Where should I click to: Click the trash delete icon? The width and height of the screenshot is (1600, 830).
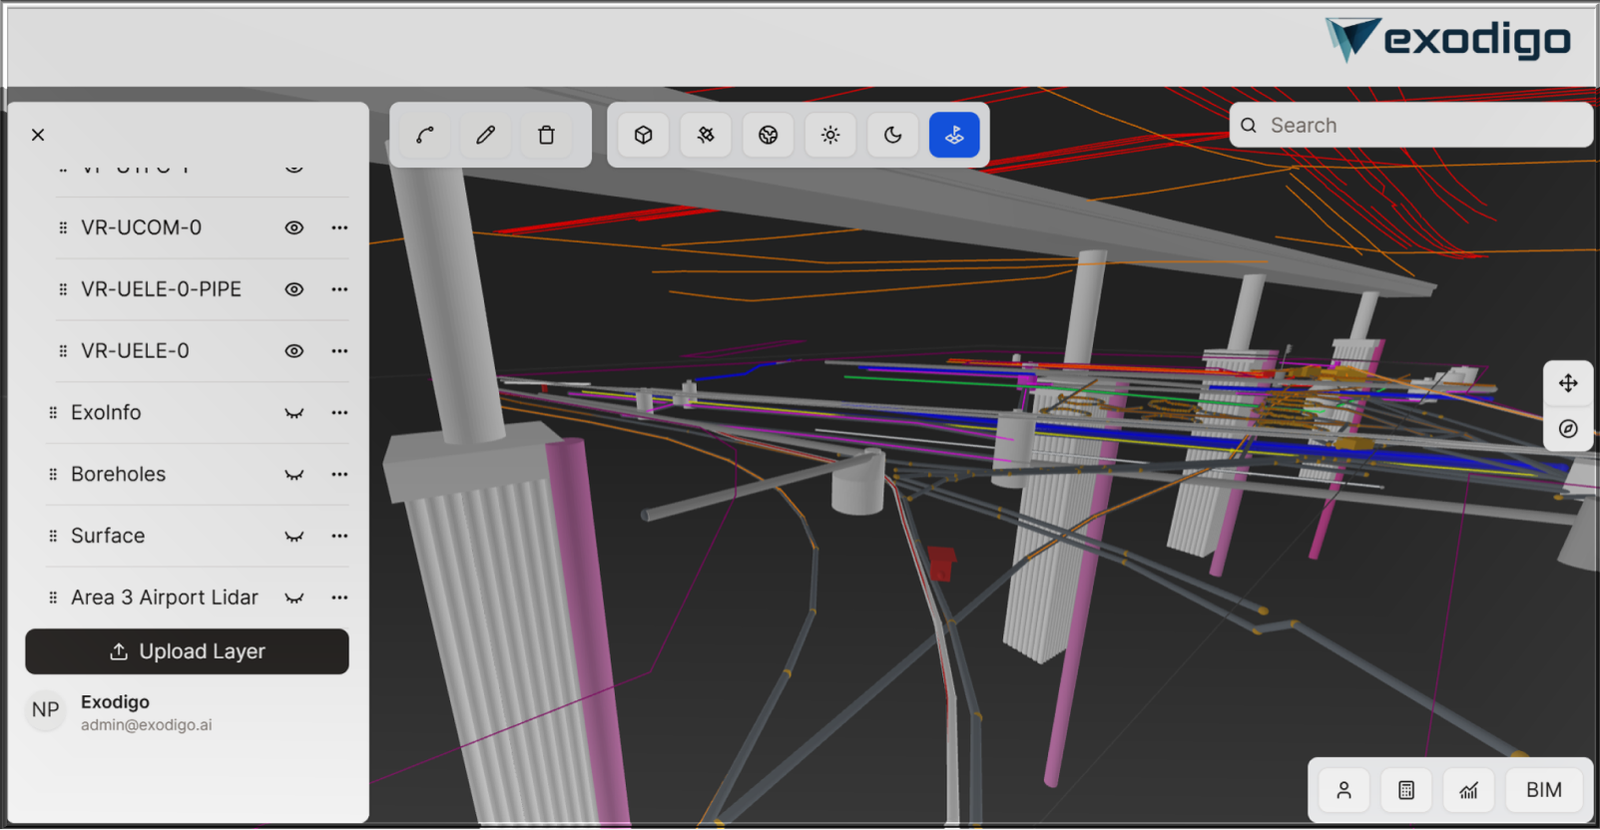pyautogui.click(x=546, y=135)
